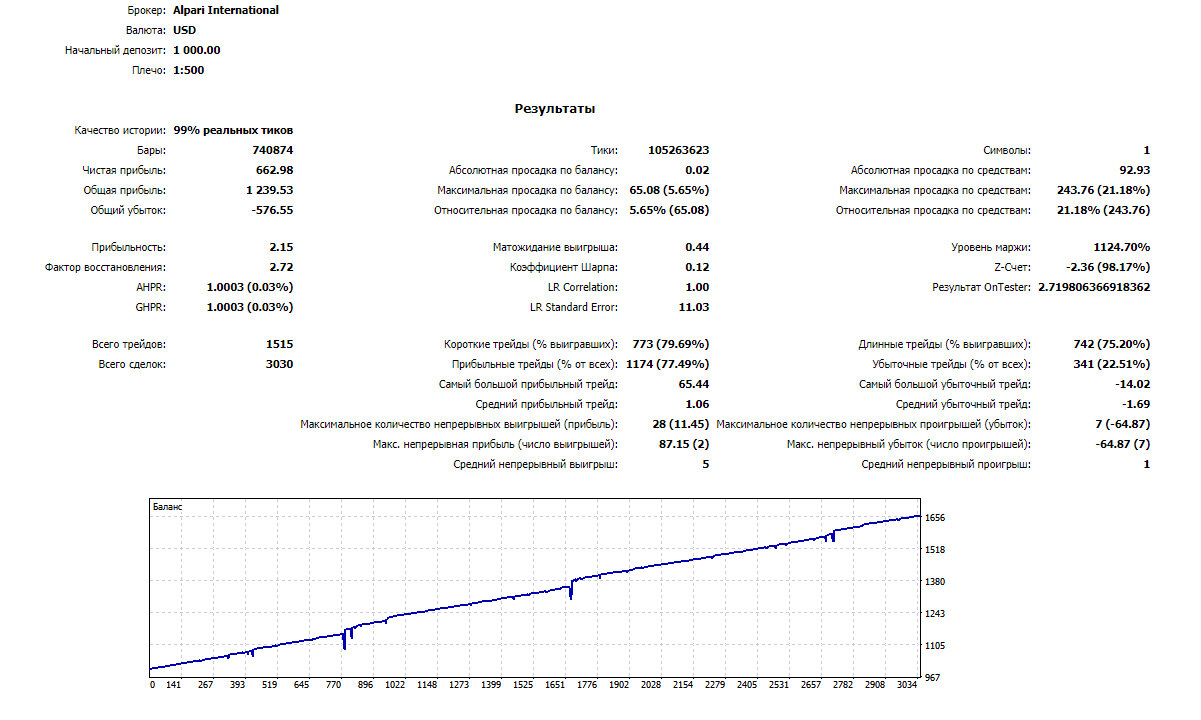The width and height of the screenshot is (1201, 720).
Task: Click loss trades value 341 (22.51%)
Action: pyautogui.click(x=1112, y=364)
